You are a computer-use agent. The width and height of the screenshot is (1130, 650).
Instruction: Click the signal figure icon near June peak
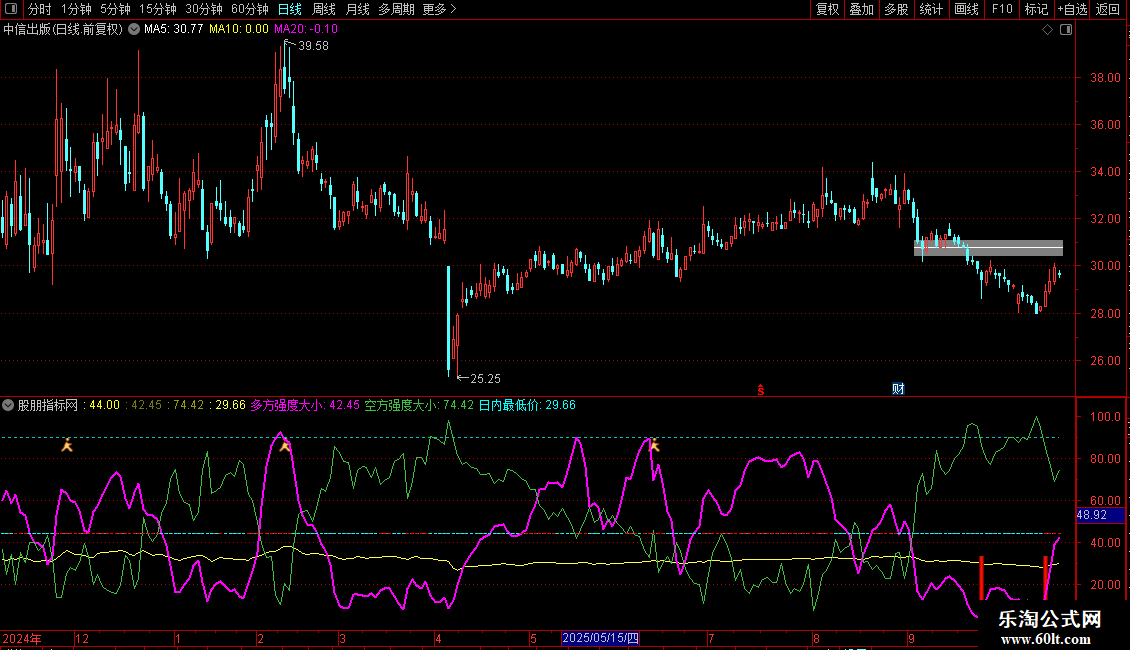click(x=654, y=445)
